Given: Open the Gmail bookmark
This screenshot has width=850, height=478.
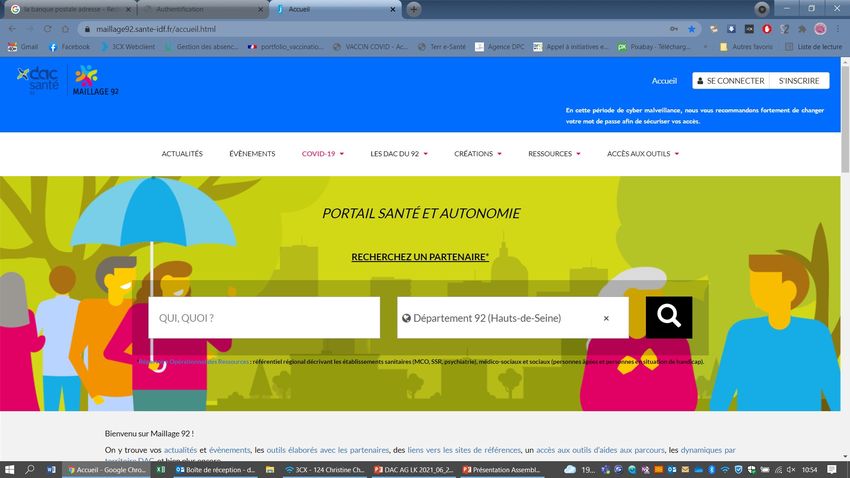Looking at the screenshot, I should tap(23, 46).
